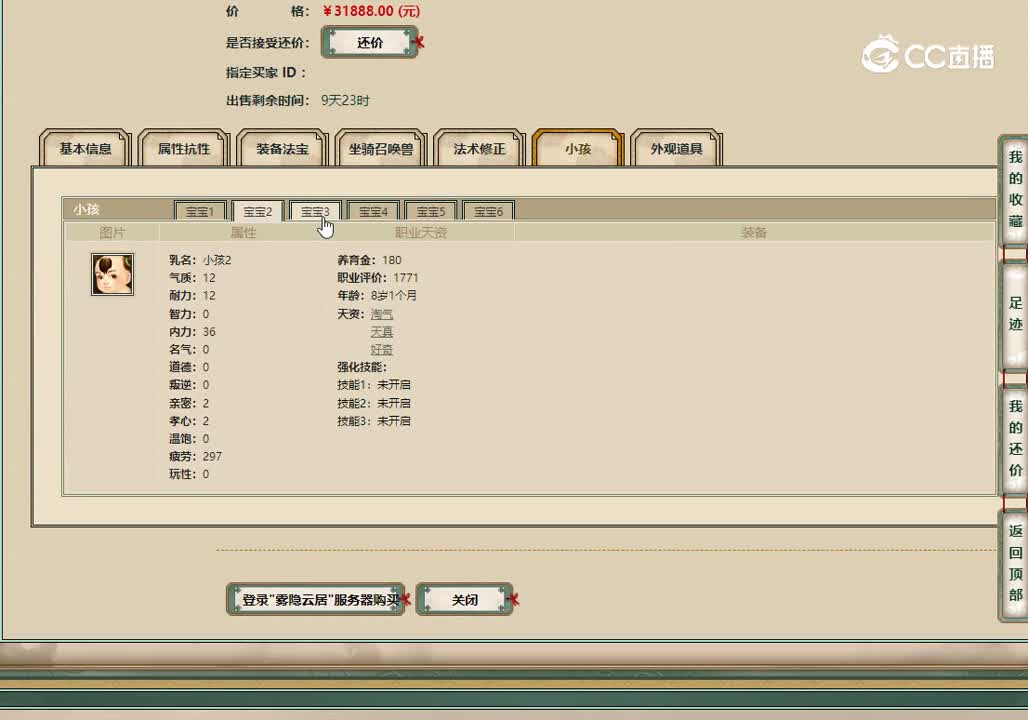
Task: Open the 好奇 talent link
Action: 381,349
